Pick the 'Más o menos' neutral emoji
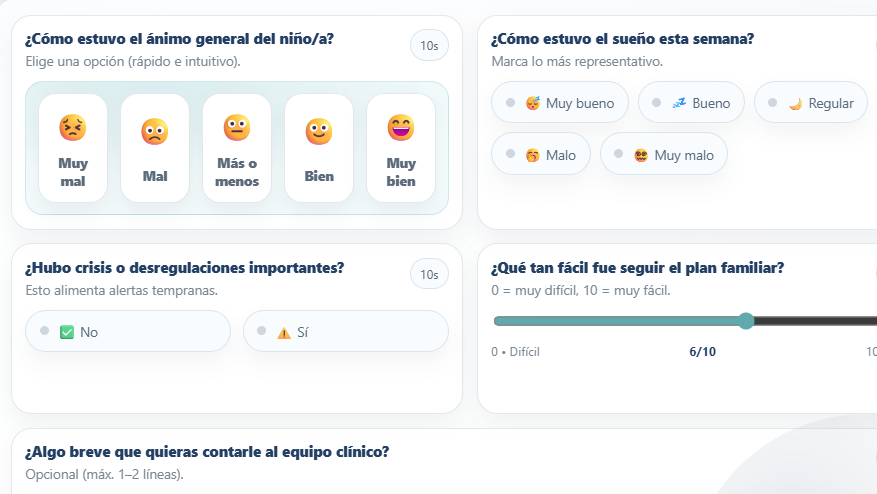The image size is (877, 494). [x=237, y=128]
